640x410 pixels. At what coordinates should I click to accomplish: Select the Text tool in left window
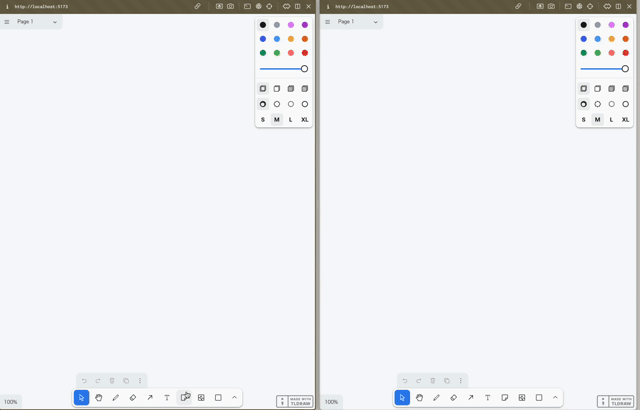coord(167,397)
